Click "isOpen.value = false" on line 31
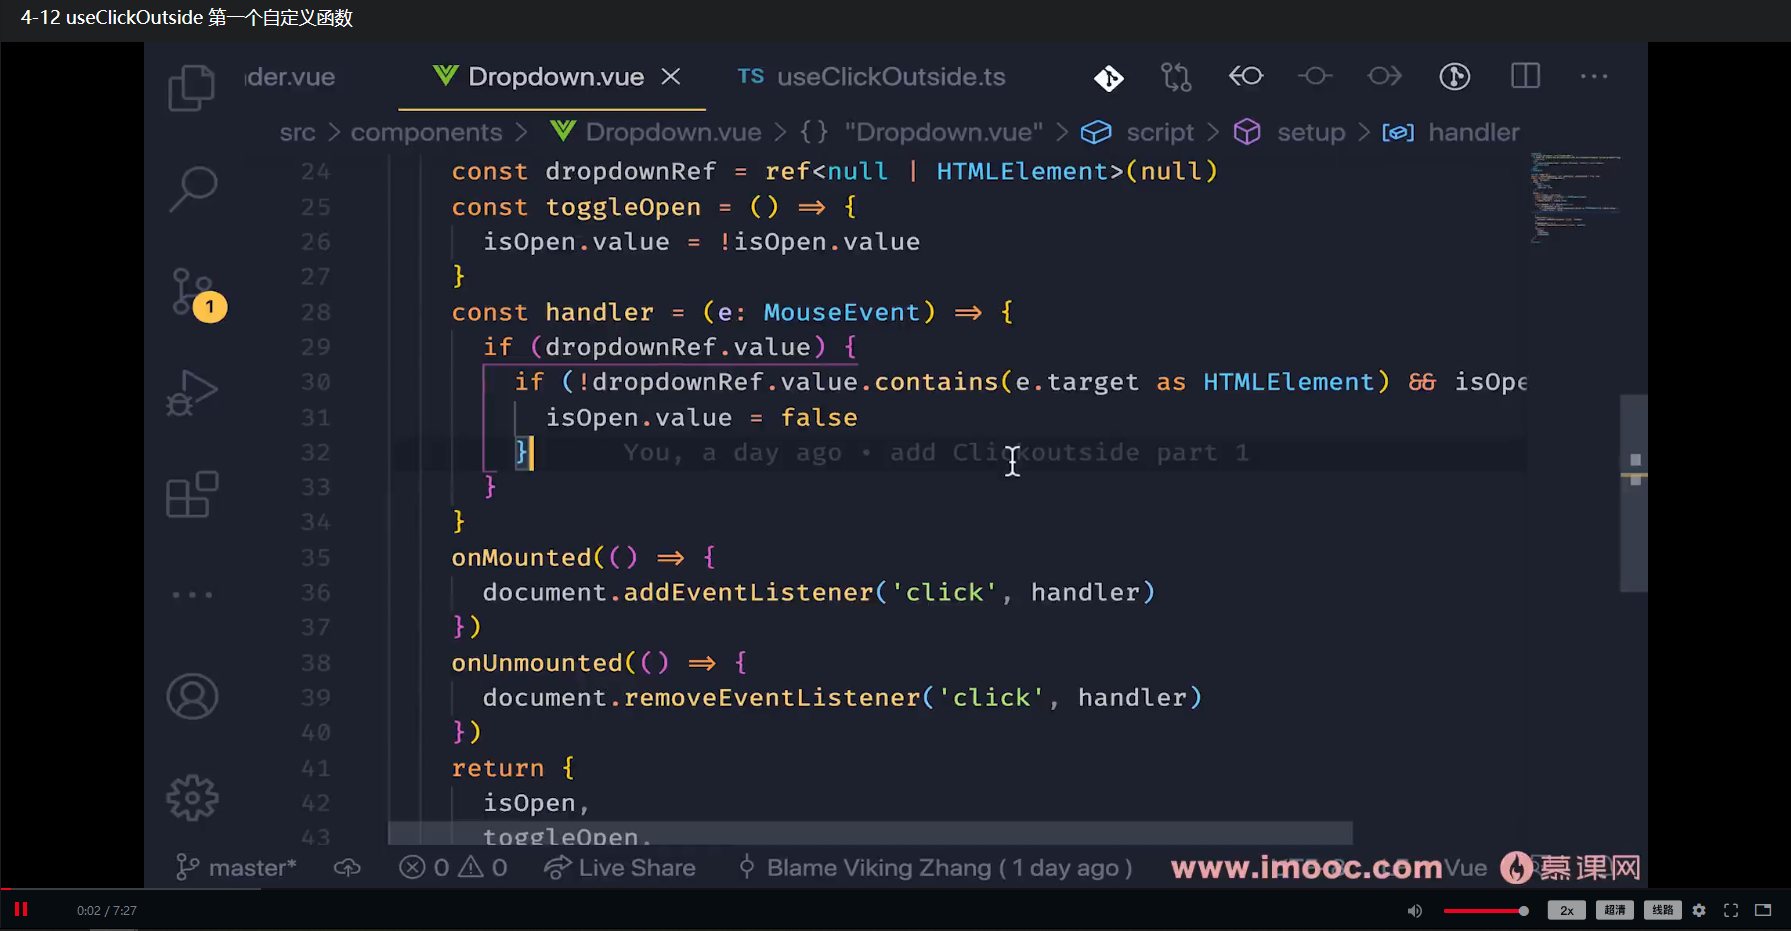Image resolution: width=1791 pixels, height=931 pixels. (x=701, y=417)
